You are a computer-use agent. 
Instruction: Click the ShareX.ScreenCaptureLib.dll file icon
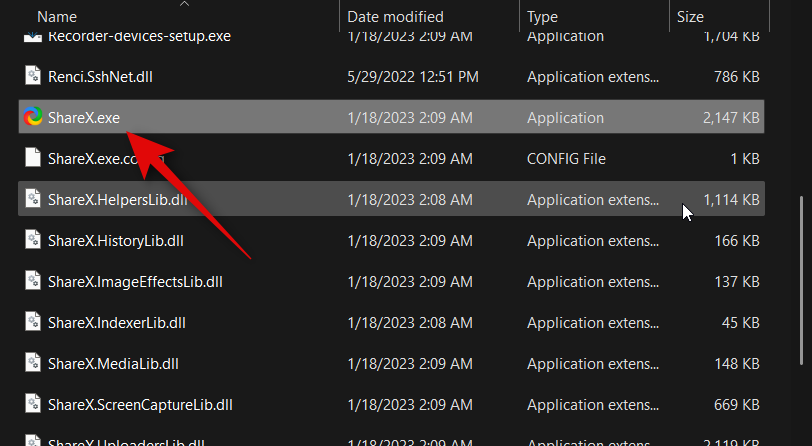pyautogui.click(x=33, y=404)
